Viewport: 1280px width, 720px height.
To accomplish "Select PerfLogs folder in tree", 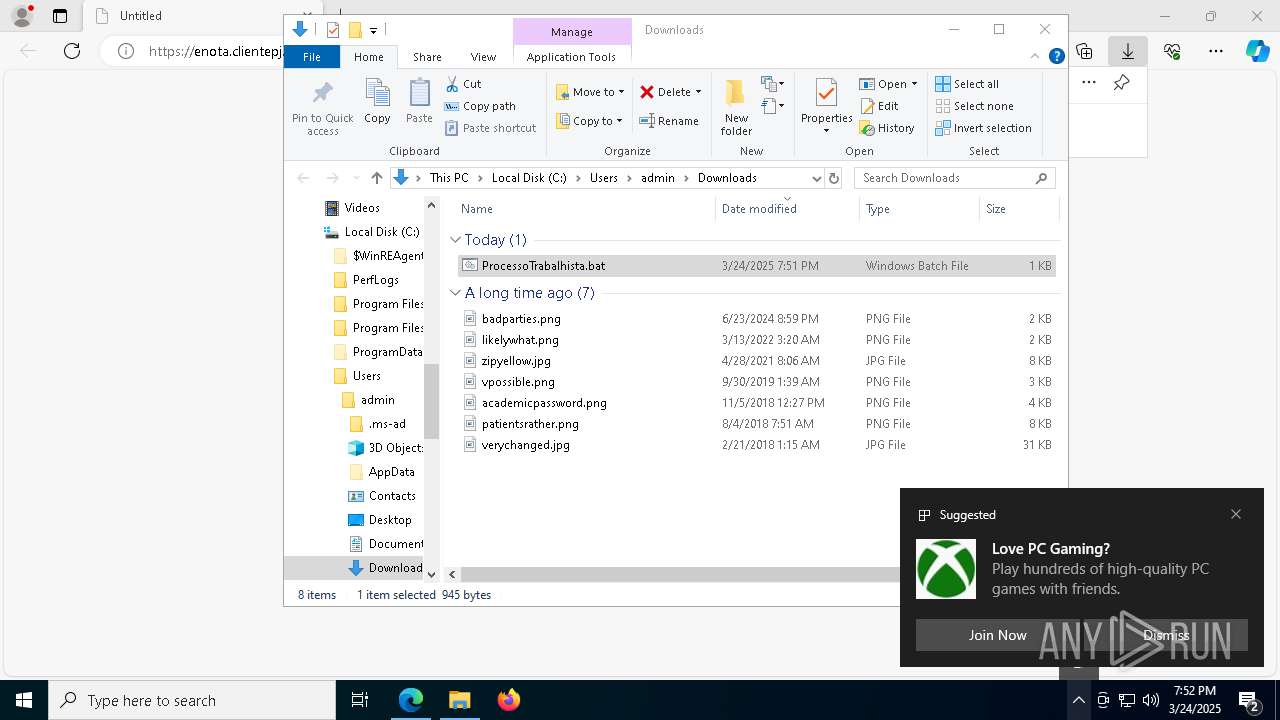I will click(375, 280).
